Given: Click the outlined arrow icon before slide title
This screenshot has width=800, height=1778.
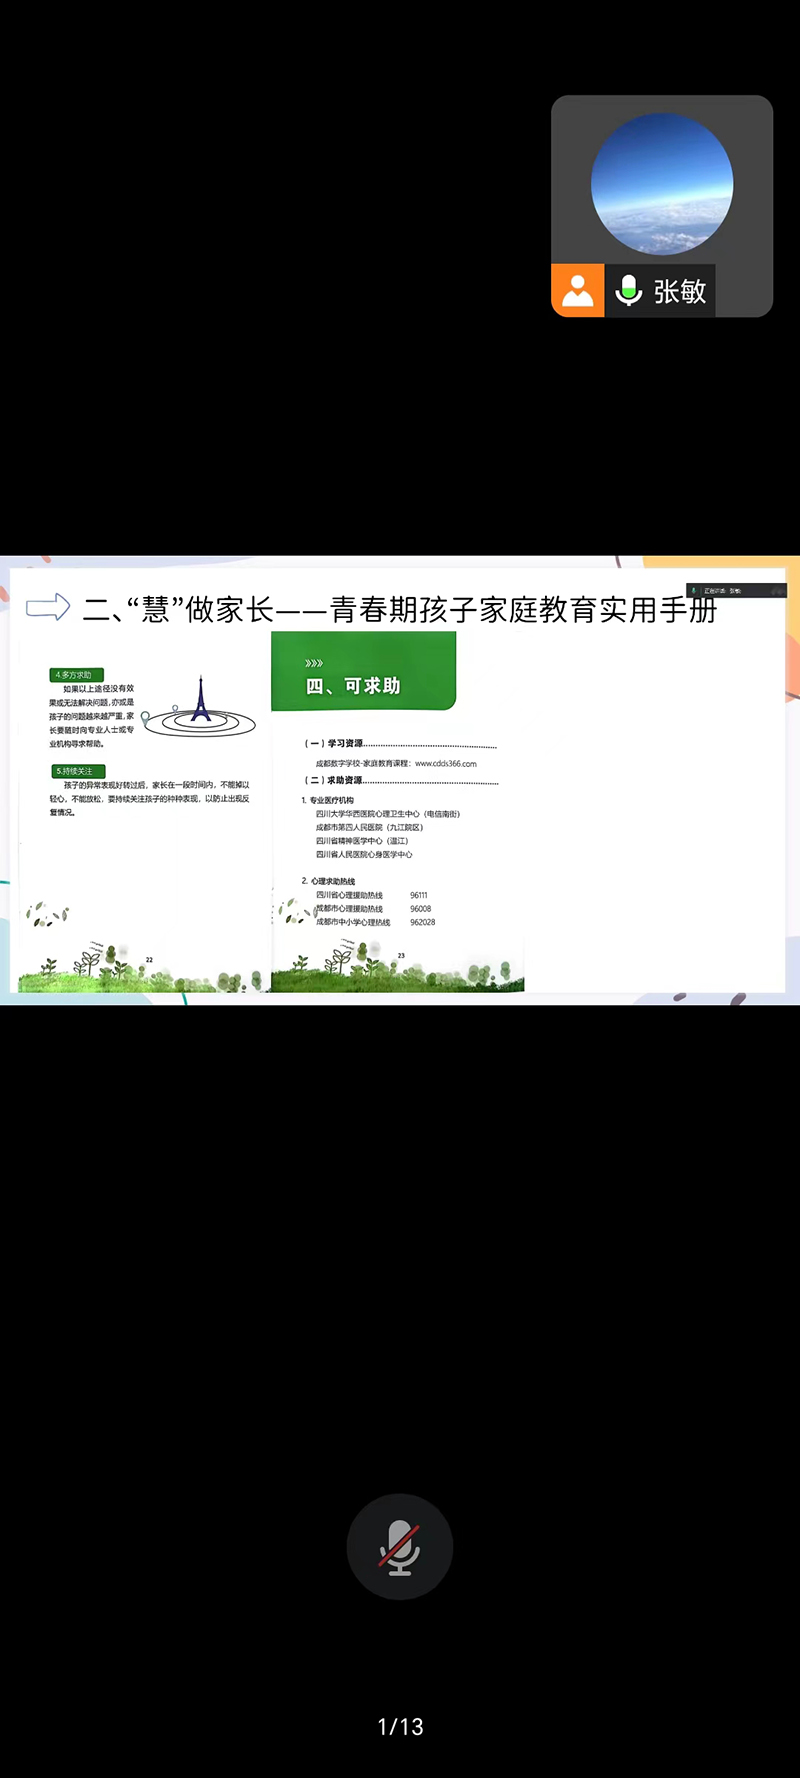Looking at the screenshot, I should [x=47, y=607].
